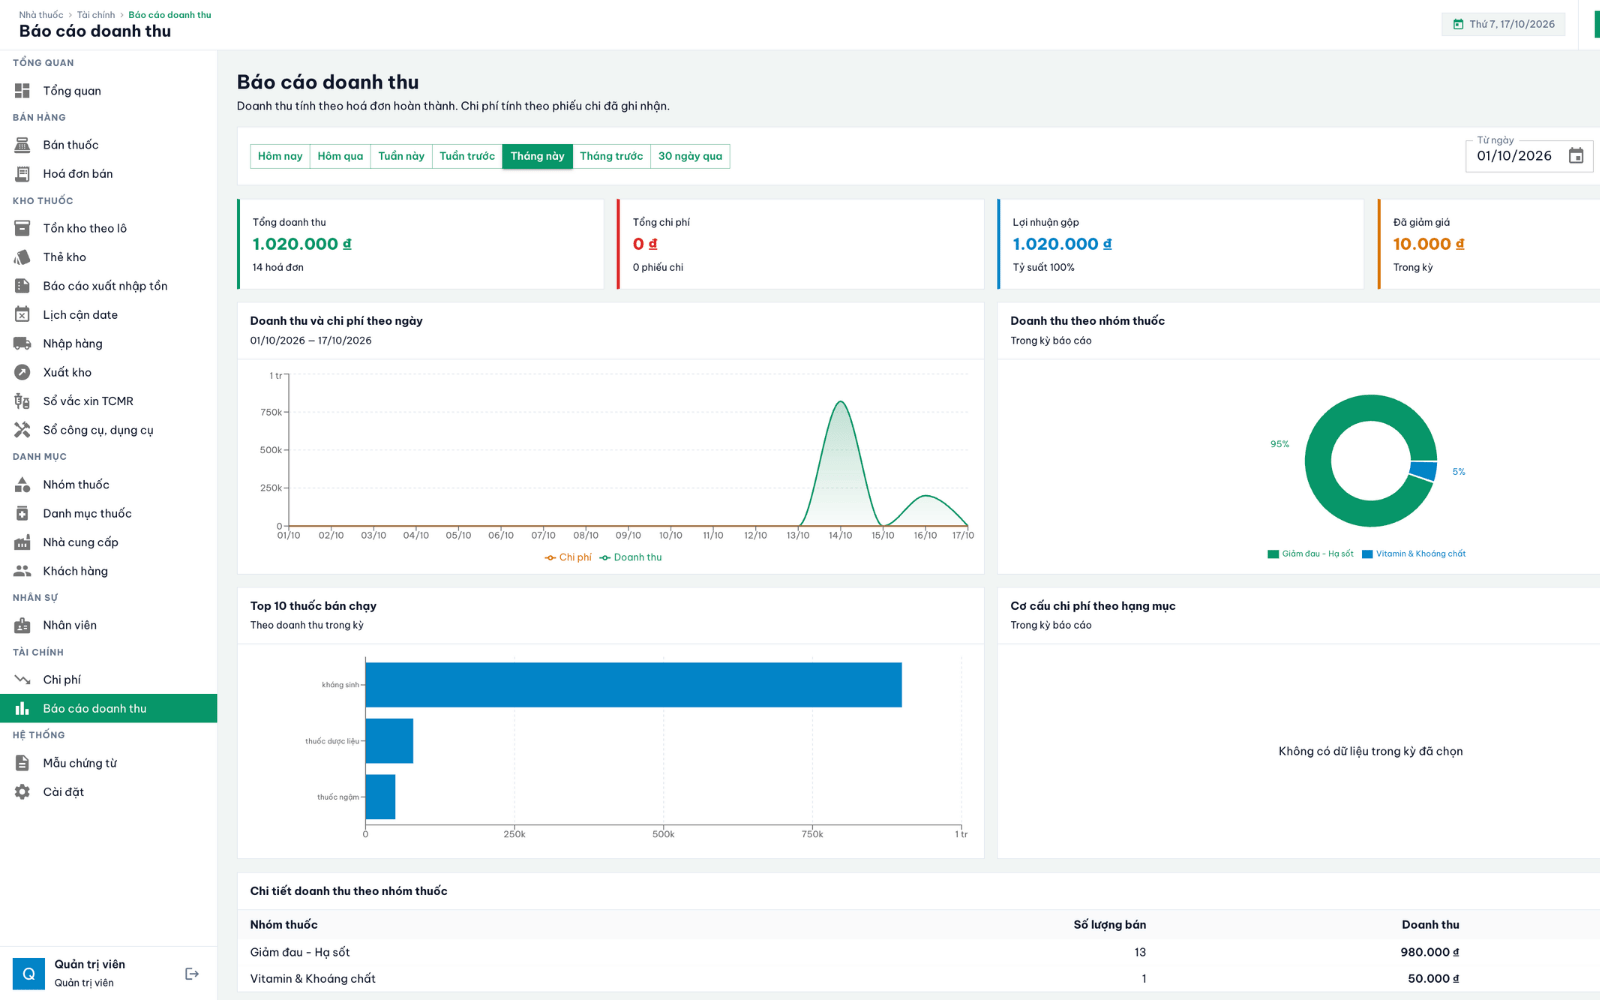Open Khách hàng people icon
This screenshot has height=1000, width=1600.
click(22, 571)
